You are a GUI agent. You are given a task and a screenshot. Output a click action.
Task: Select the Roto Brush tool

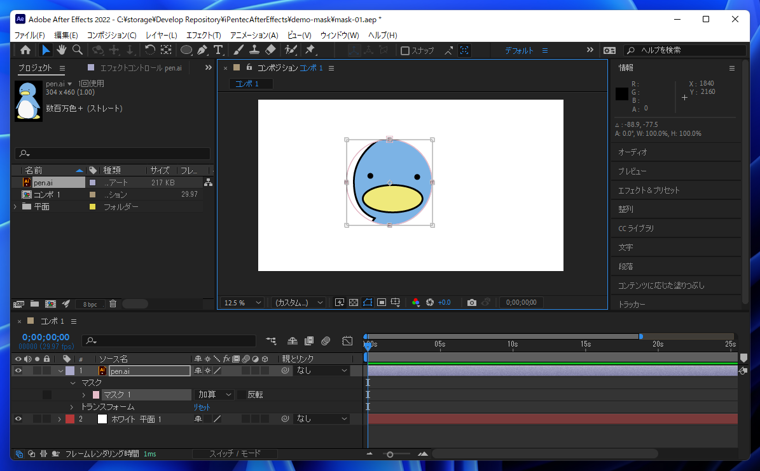click(x=290, y=50)
